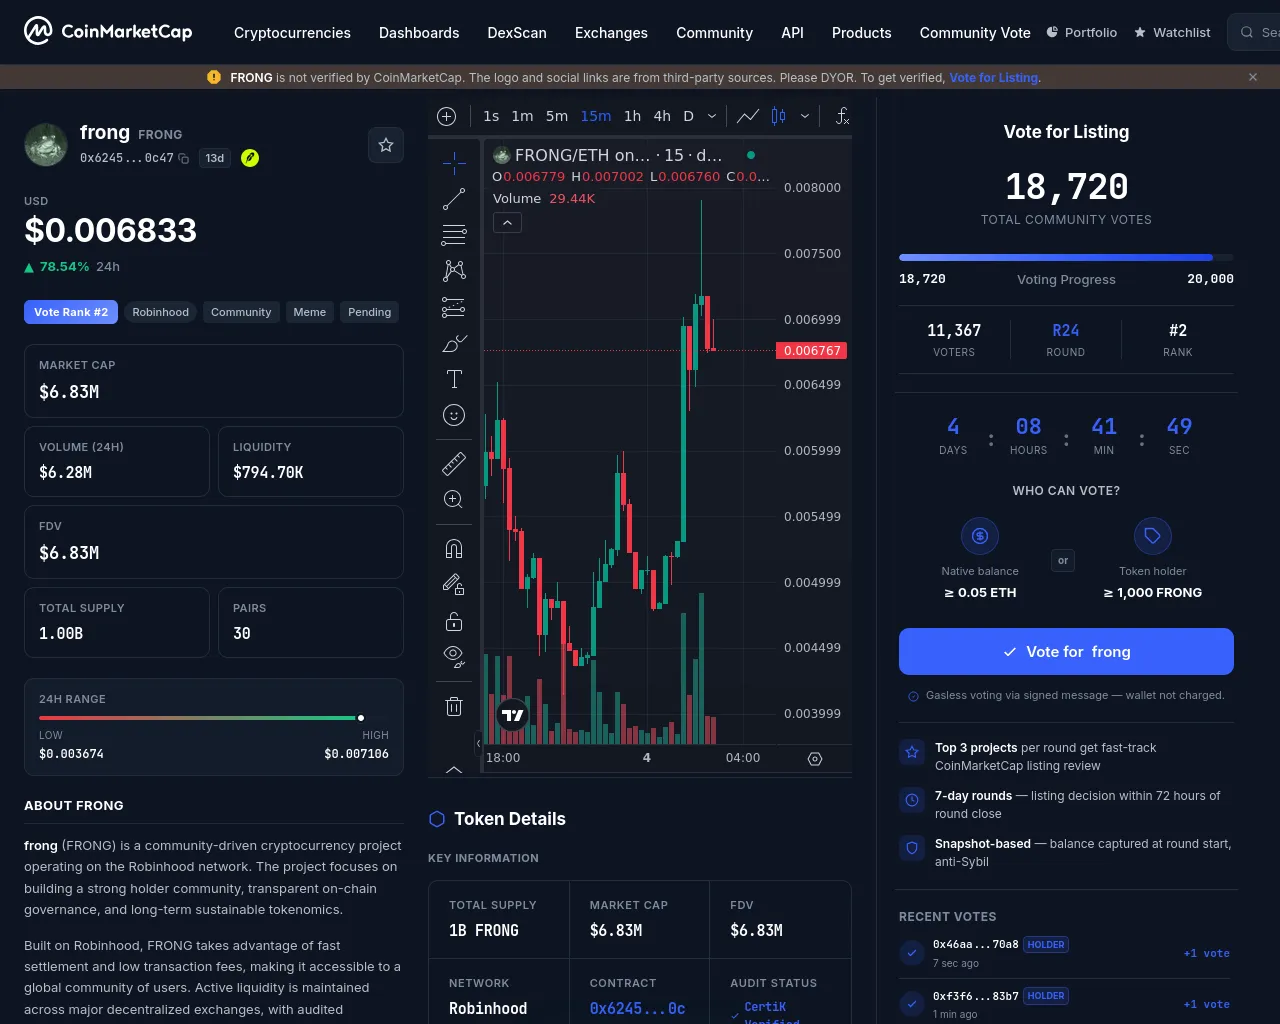Screen dimensions: 1280x1024
Task: Open the candlestick chart type icon
Action: pos(778,116)
